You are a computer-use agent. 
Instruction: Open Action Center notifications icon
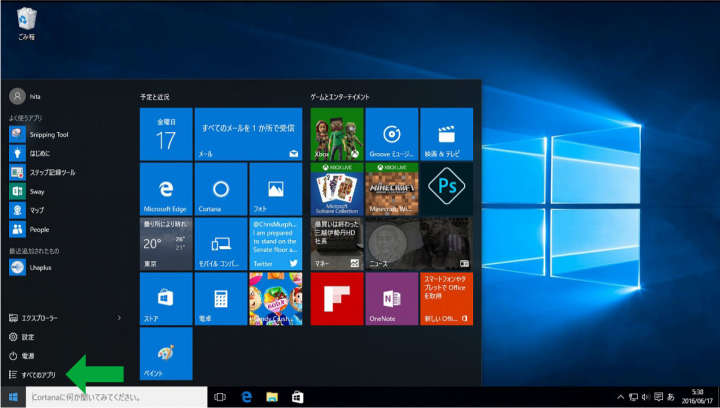pos(658,397)
